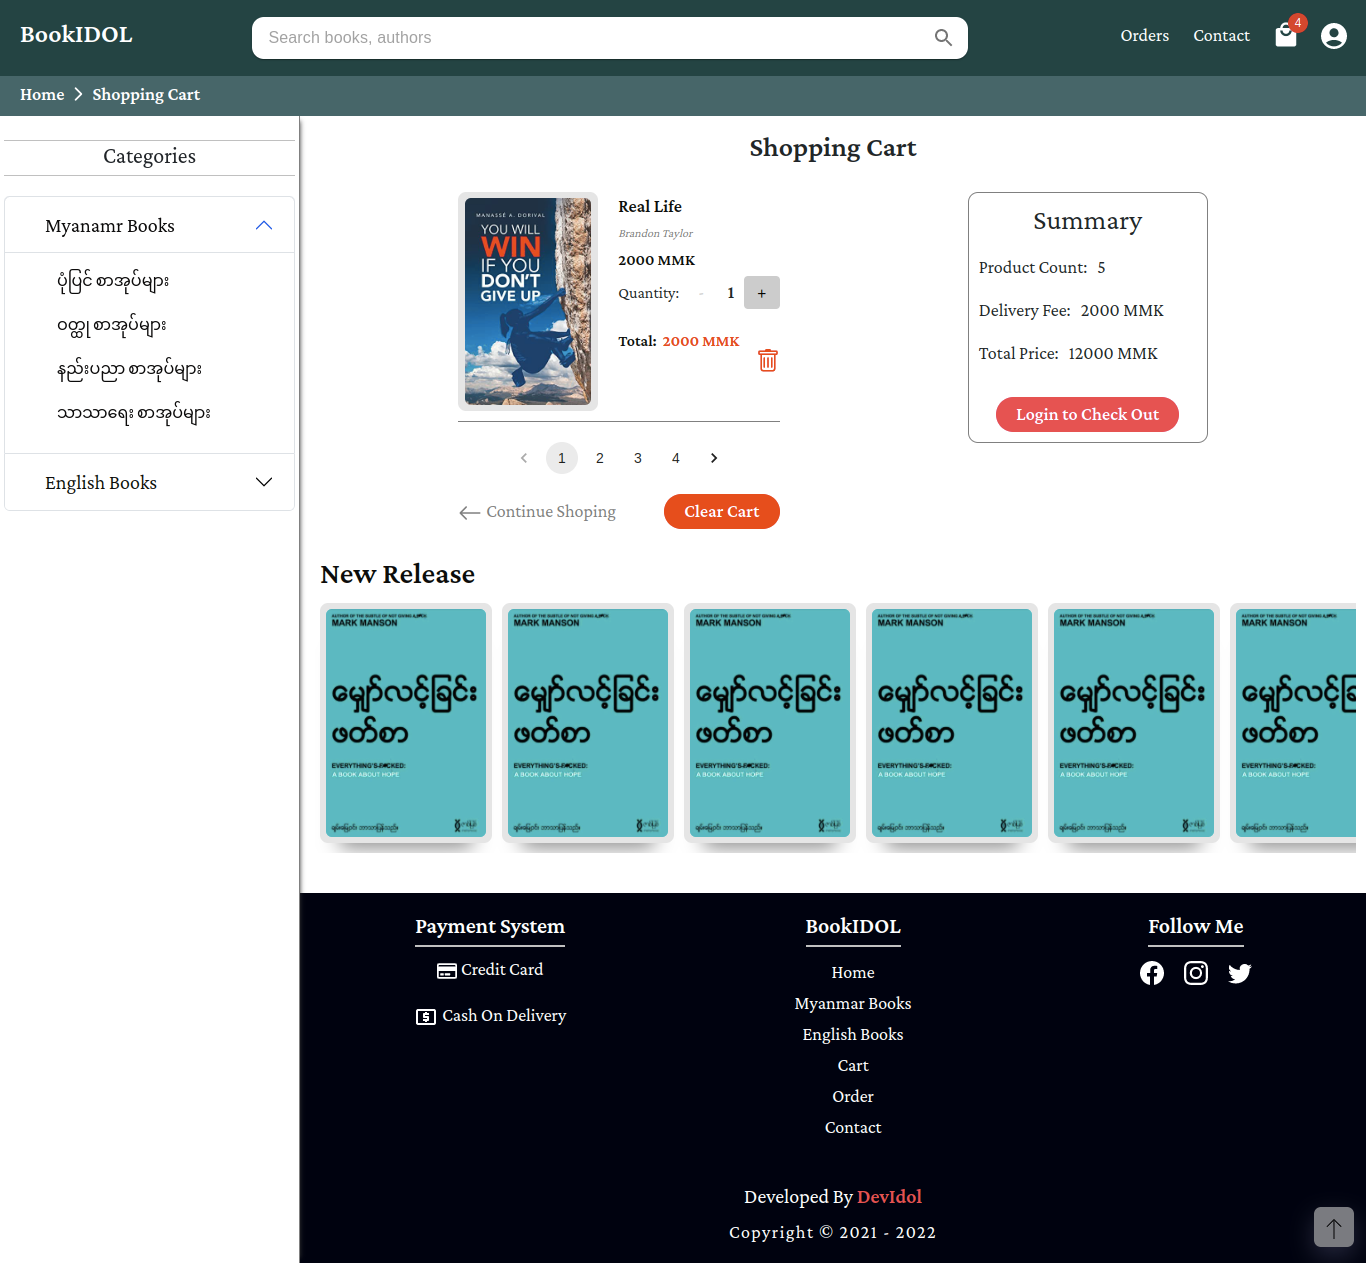Image resolution: width=1366 pixels, height=1263 pixels.
Task: Open the Real Life book title
Action: 650,207
